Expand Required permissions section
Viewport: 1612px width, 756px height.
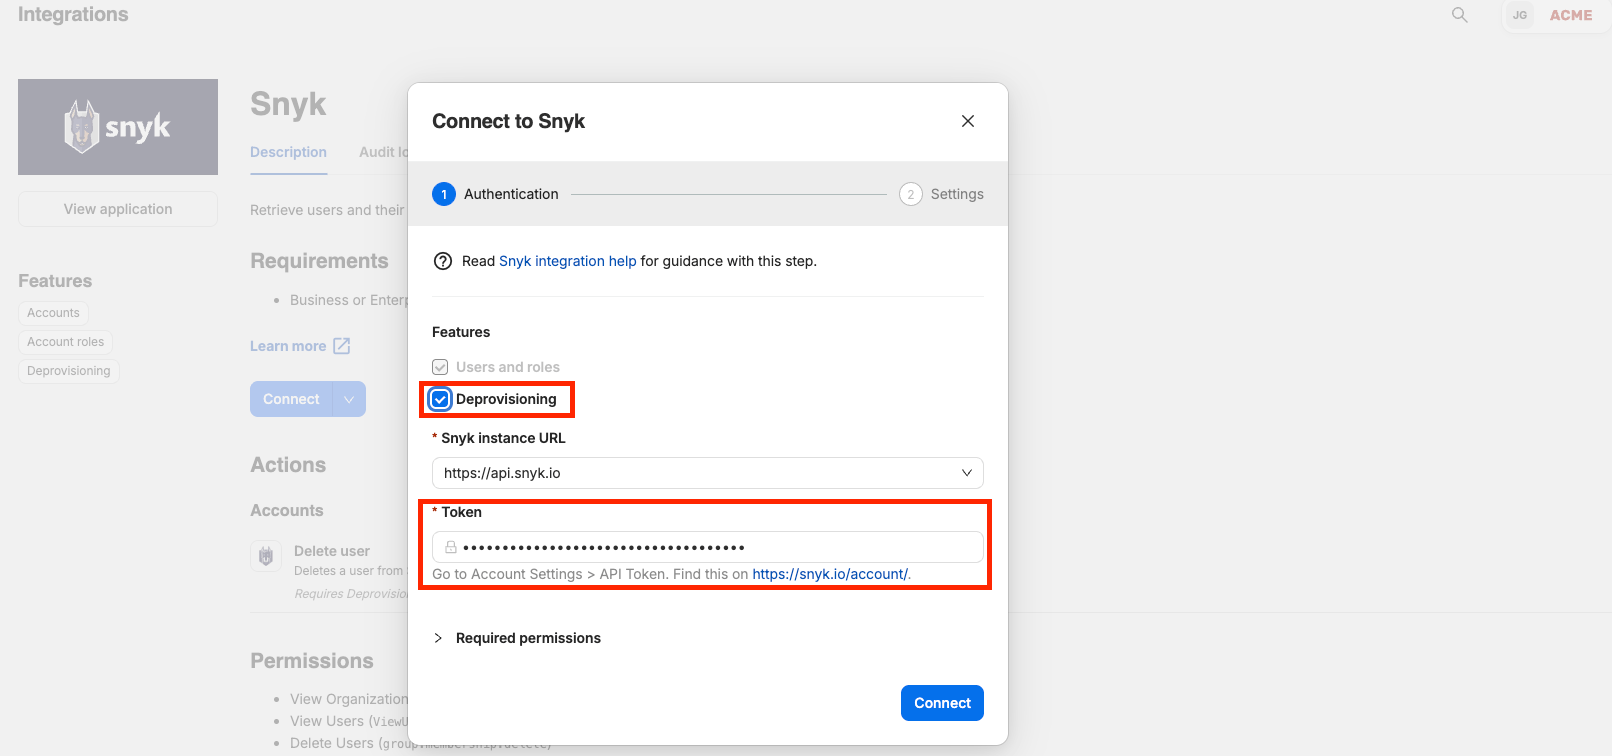click(516, 638)
